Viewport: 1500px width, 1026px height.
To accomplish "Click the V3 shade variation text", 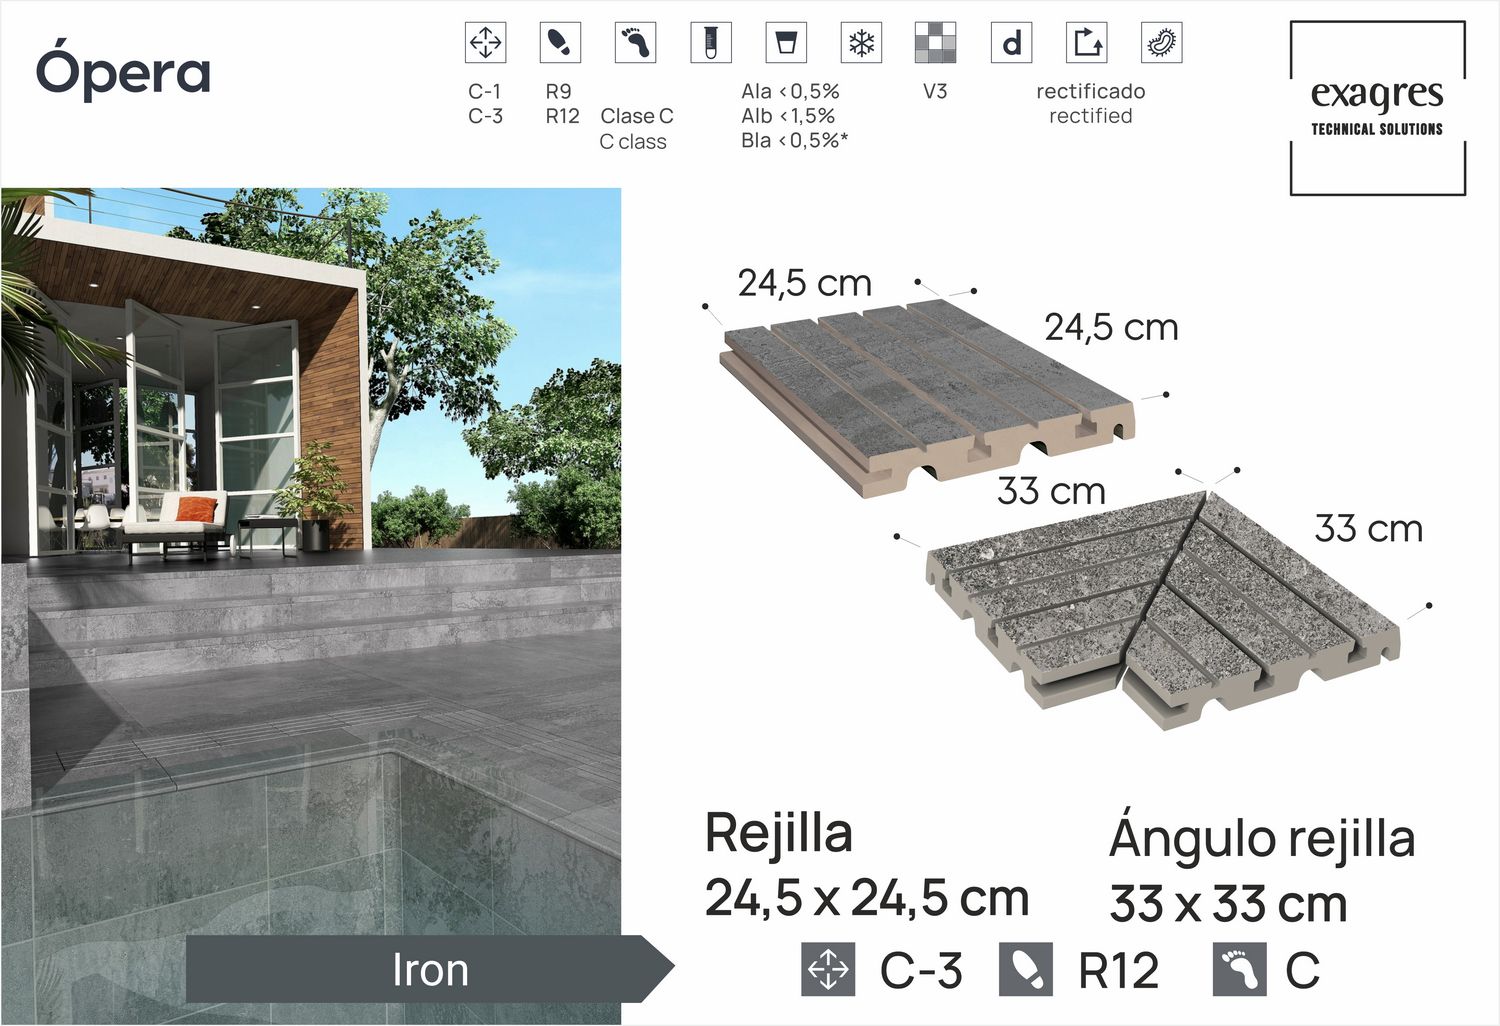I will (x=935, y=91).
